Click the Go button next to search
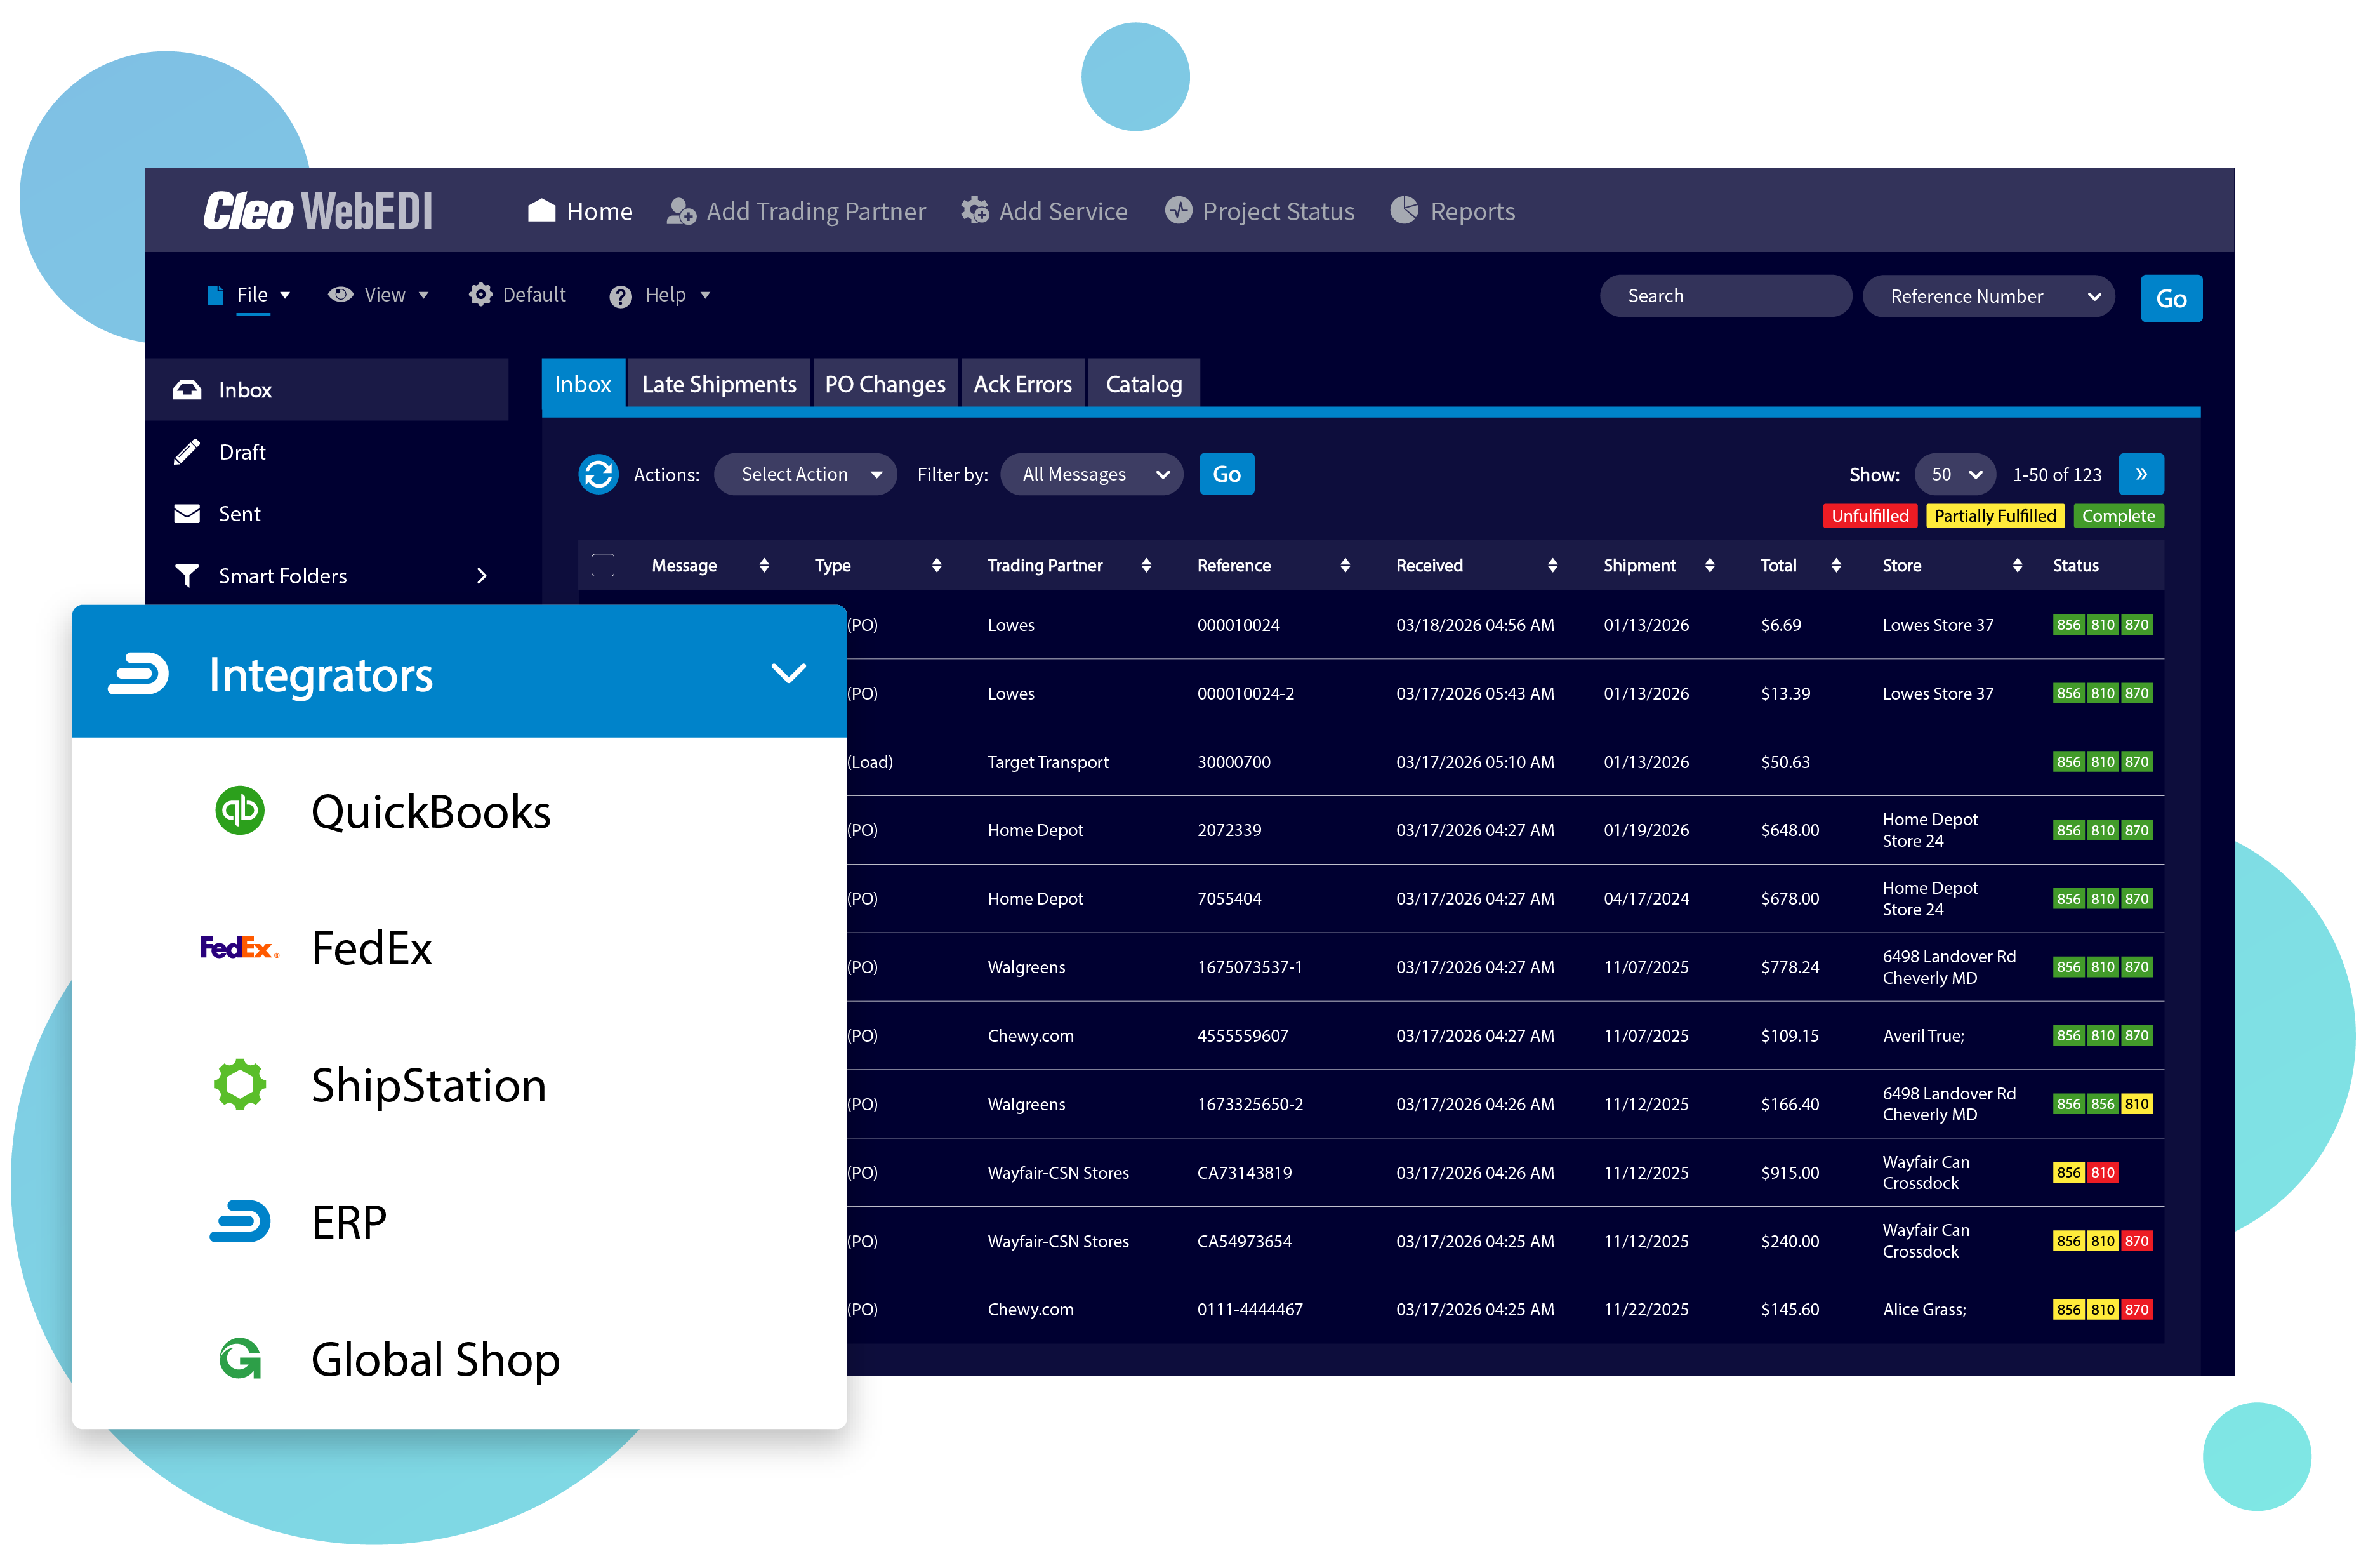 click(2171, 298)
